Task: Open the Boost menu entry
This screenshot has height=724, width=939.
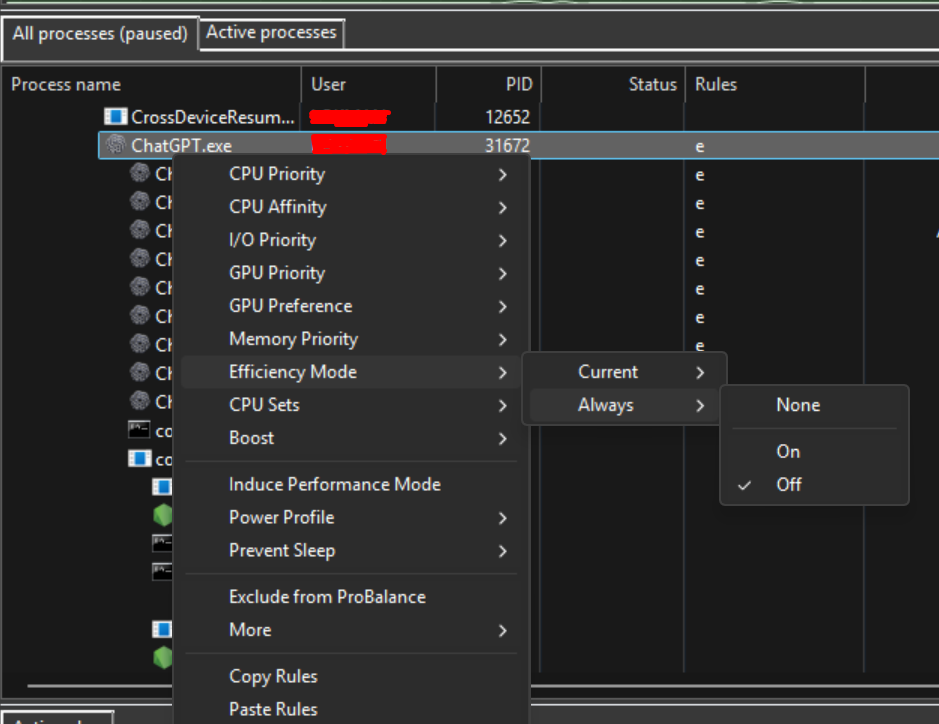Action: click(351, 438)
